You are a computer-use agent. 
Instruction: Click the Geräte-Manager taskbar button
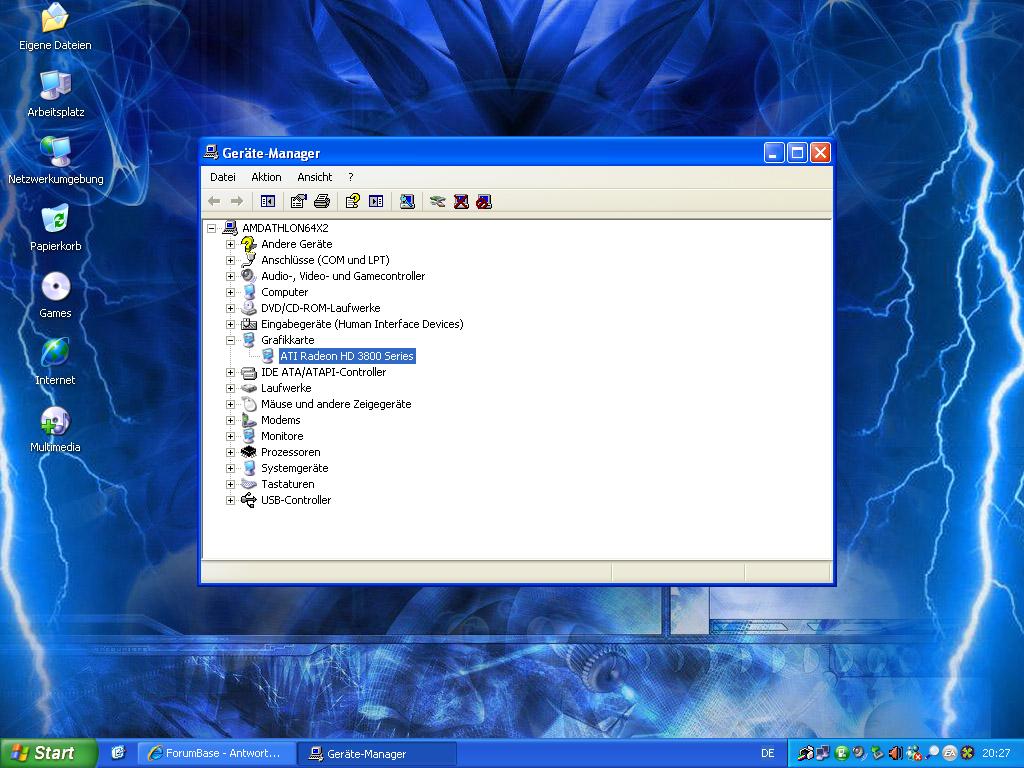tap(376, 753)
